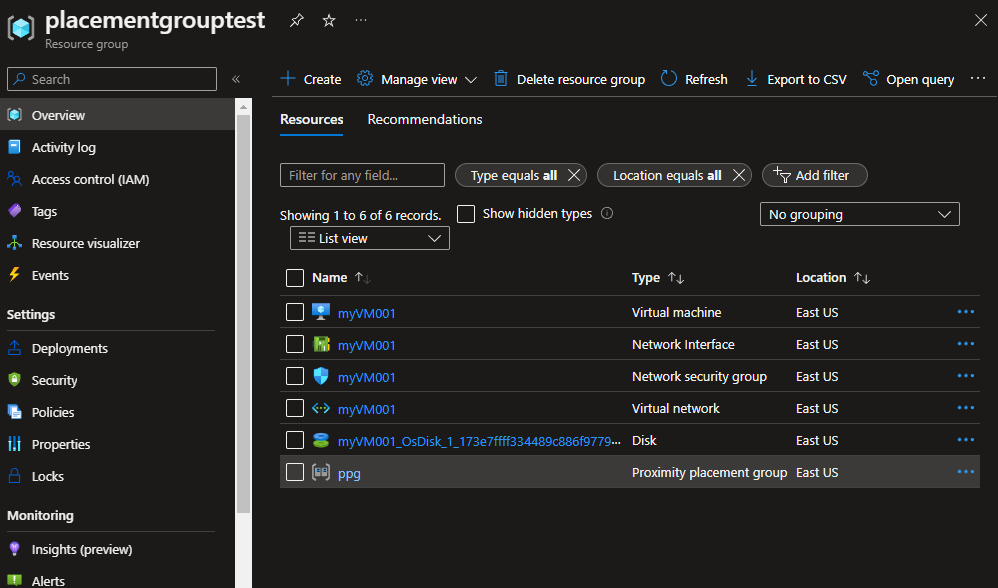Click the Add filter button

tap(814, 175)
